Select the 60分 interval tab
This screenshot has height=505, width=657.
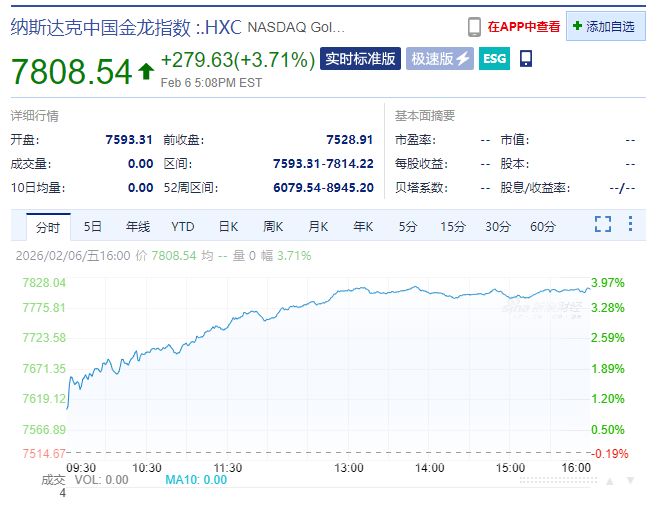pos(543,226)
